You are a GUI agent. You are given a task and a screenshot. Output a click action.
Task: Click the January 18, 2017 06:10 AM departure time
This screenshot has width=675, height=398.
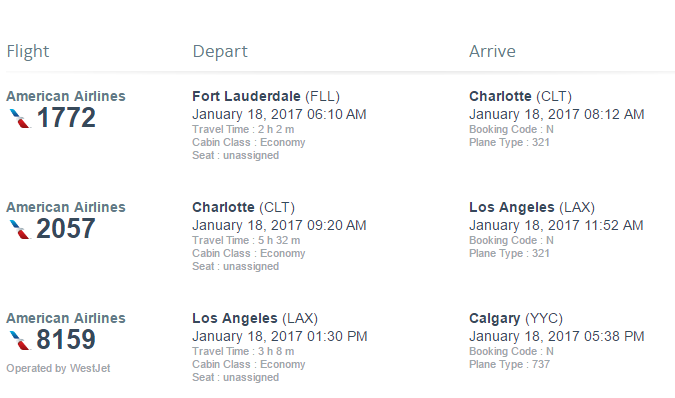point(279,114)
